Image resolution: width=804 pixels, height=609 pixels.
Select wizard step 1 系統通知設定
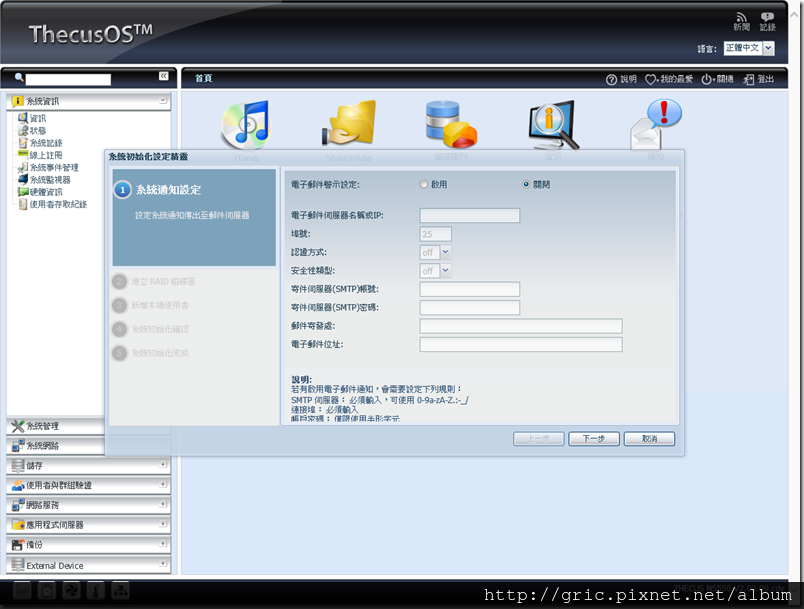(x=194, y=217)
